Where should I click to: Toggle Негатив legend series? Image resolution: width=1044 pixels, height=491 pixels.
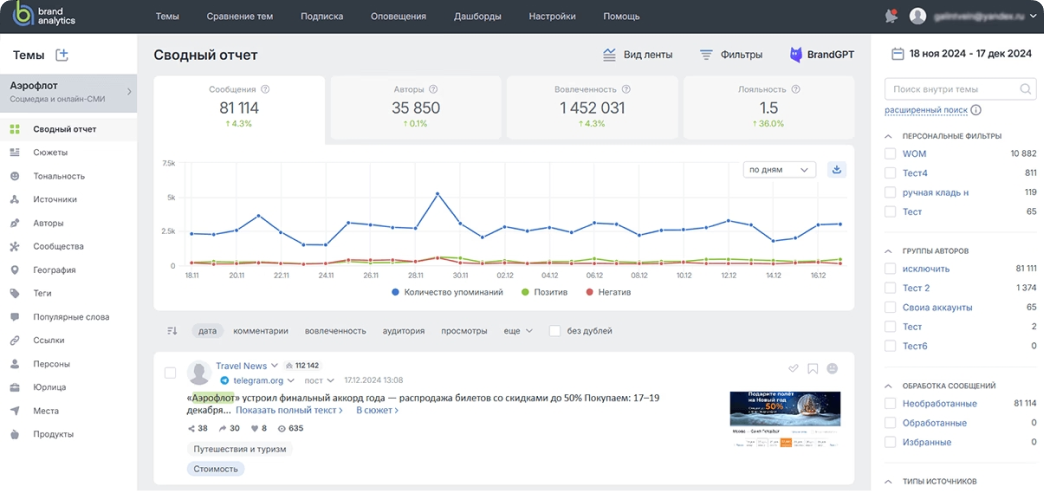click(x=608, y=292)
